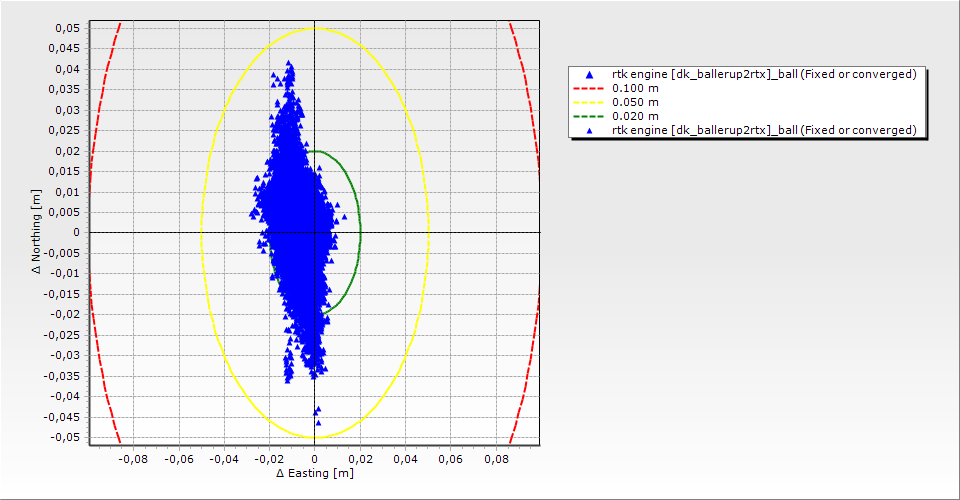Click the -0,035 tick on Northing axis
Viewport: 960px width, 500px height.
62,376
